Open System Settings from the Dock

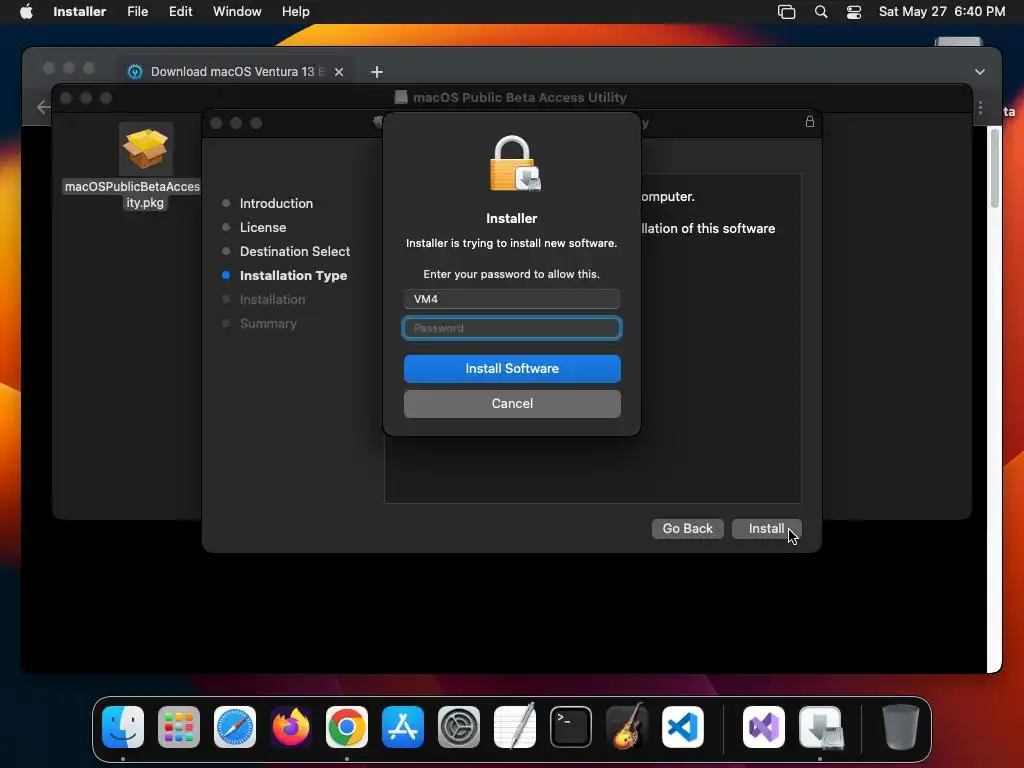(458, 727)
